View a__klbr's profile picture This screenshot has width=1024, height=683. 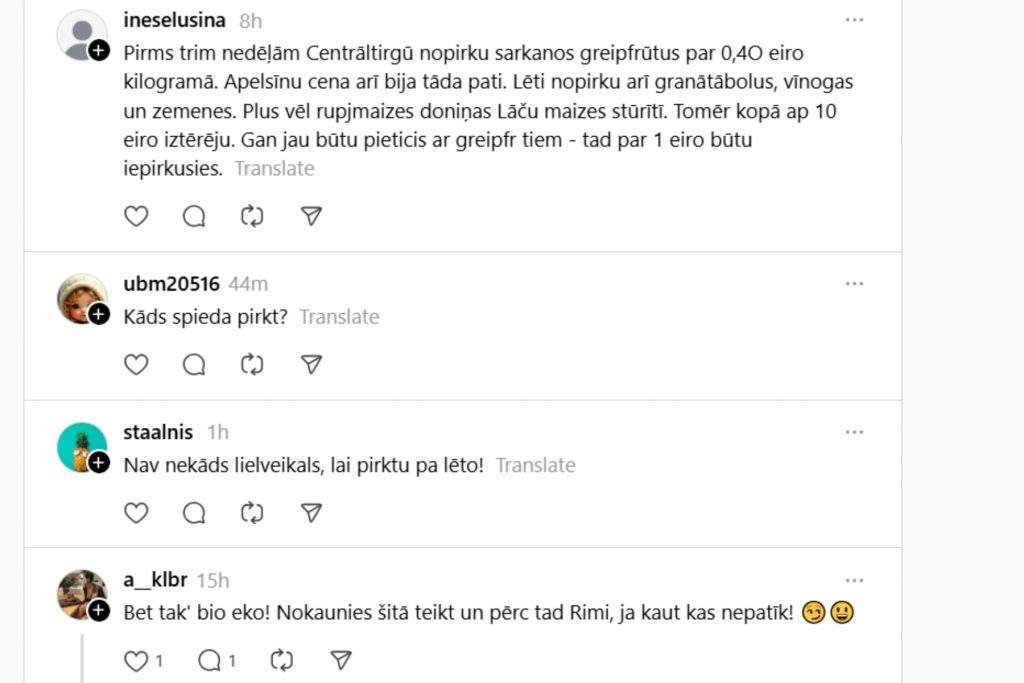click(x=81, y=593)
